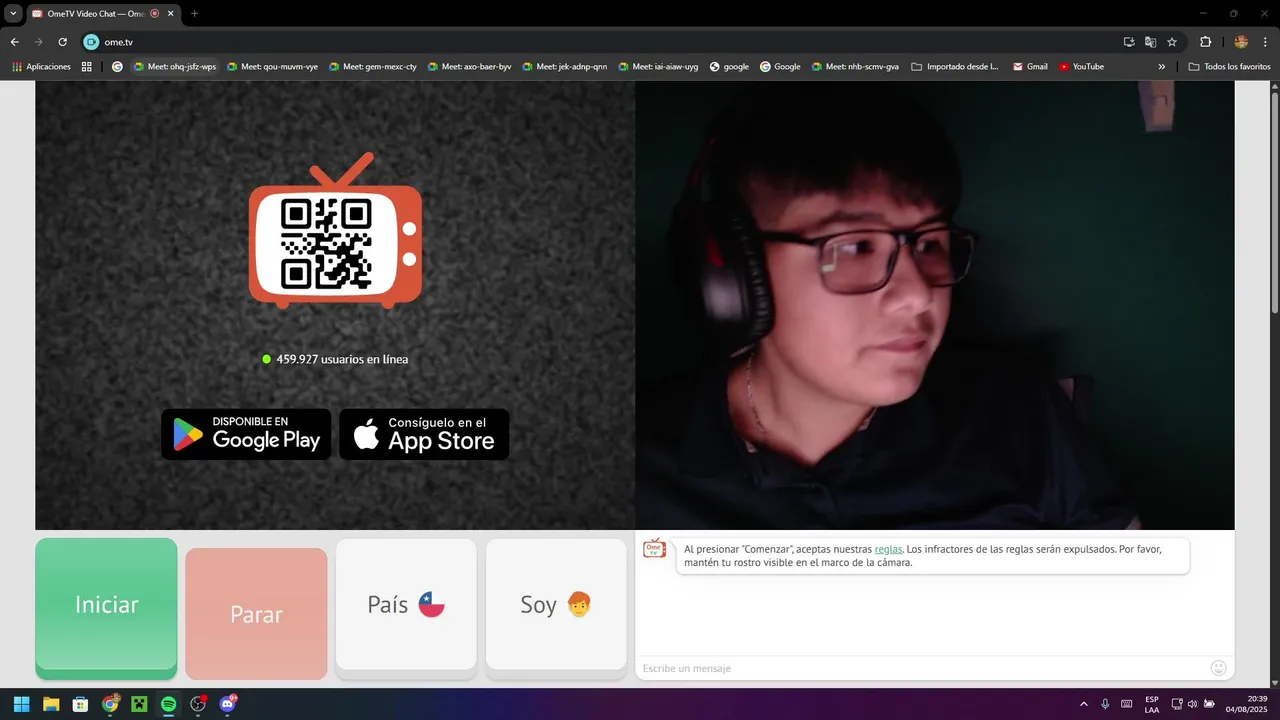Expand the Chrome tab search chevron
Screen dimensions: 1280x720
13,13
